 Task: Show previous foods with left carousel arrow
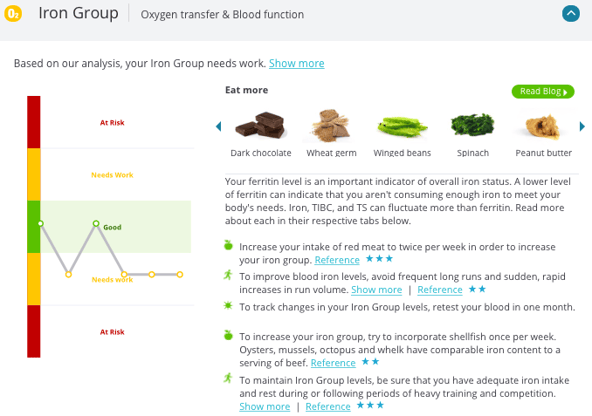218,126
